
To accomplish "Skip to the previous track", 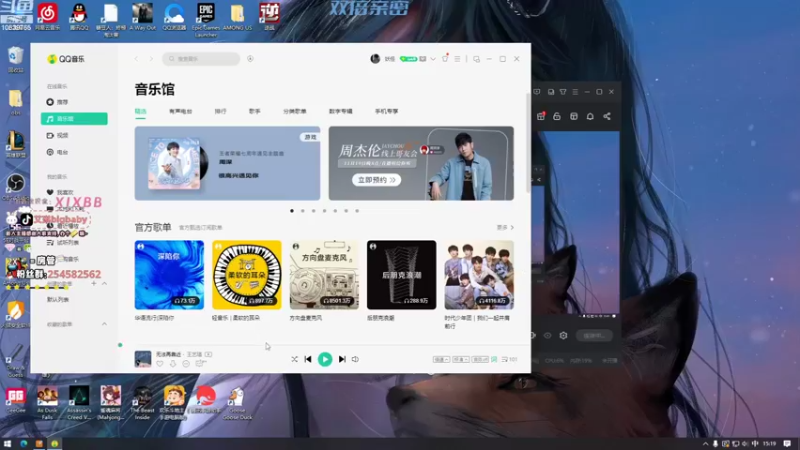I will click(x=308, y=359).
